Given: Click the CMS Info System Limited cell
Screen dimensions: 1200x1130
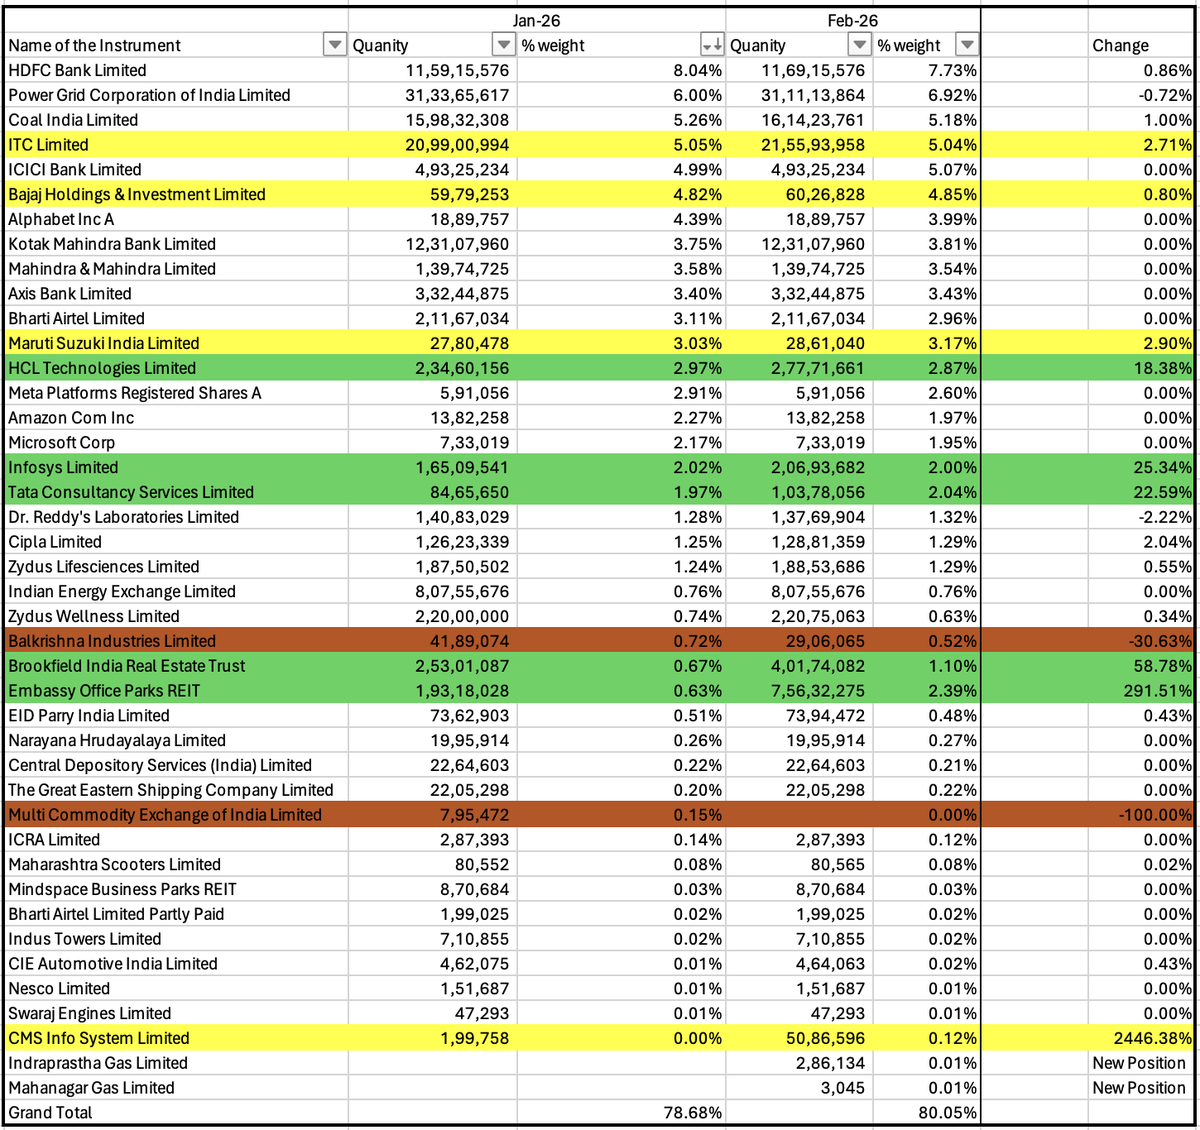Looking at the screenshot, I should (x=176, y=1038).
